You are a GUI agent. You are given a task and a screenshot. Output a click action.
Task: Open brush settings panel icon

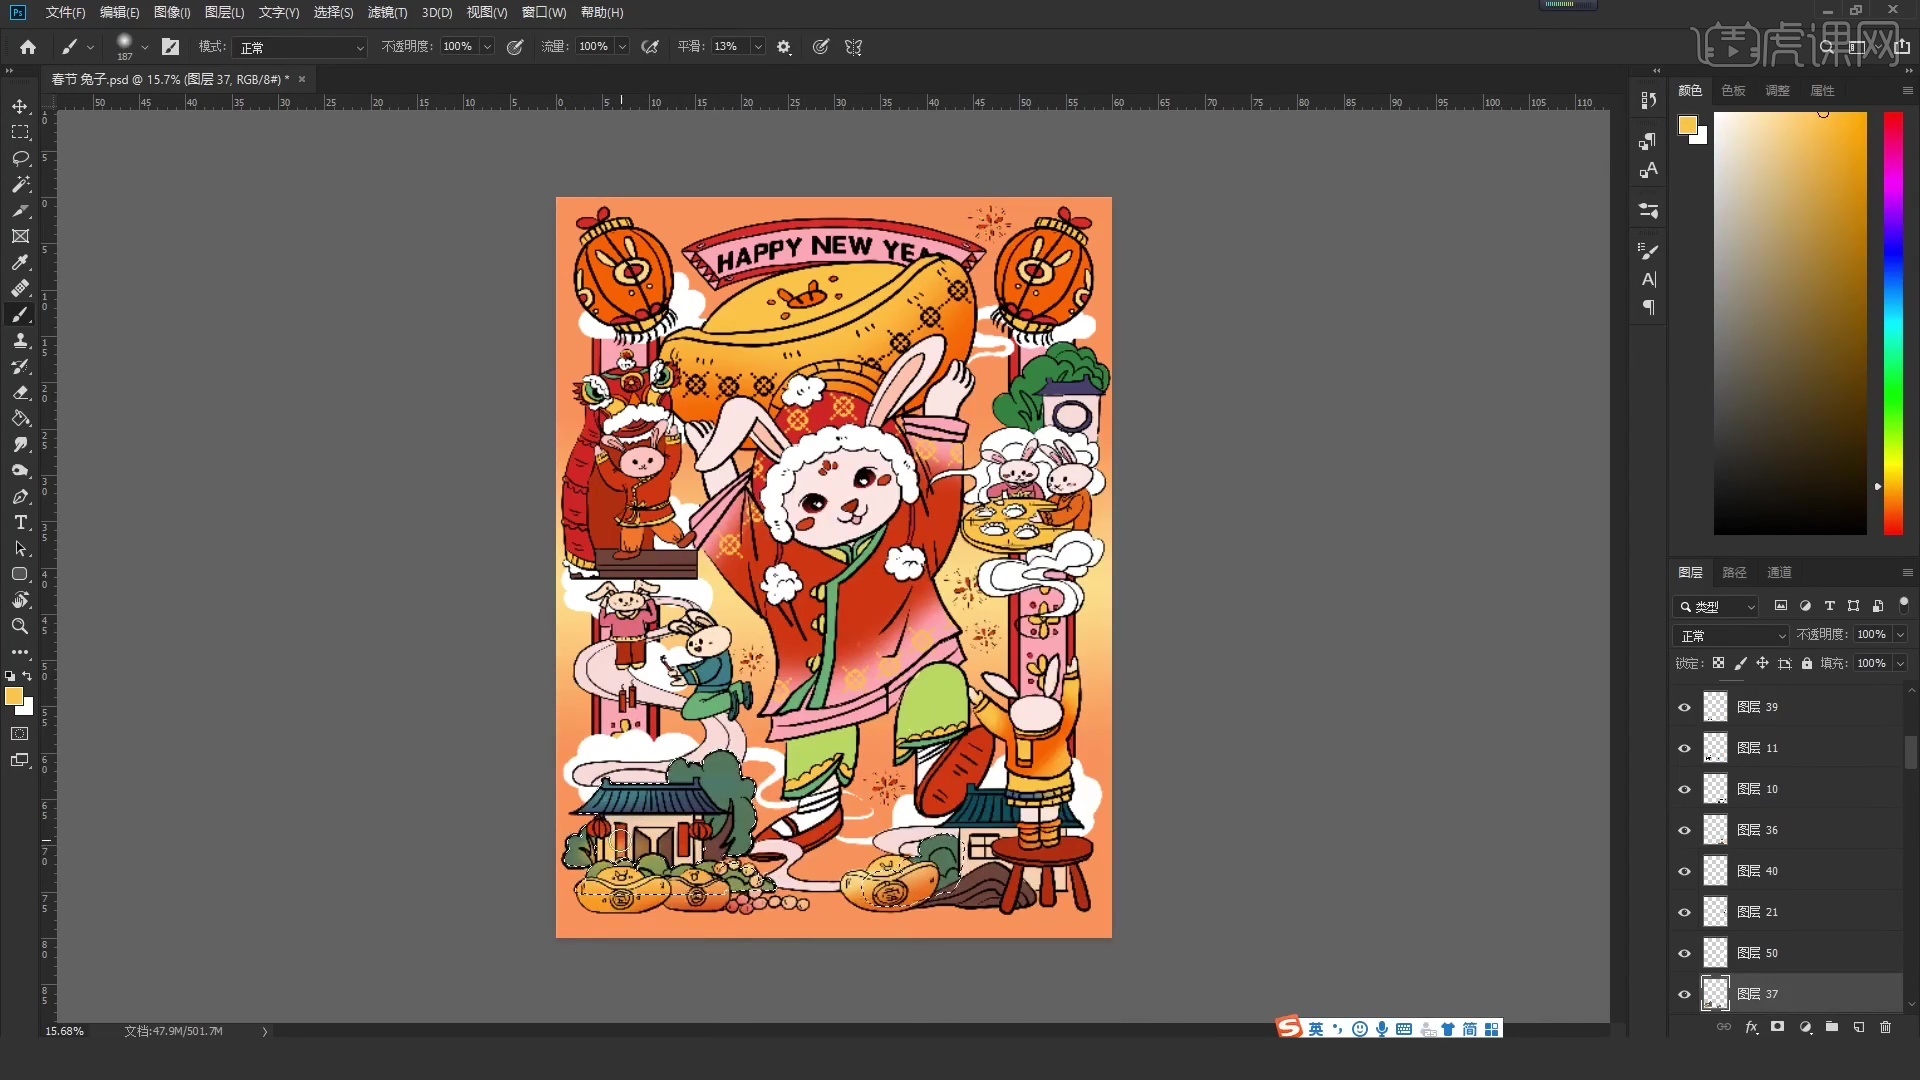coord(171,47)
